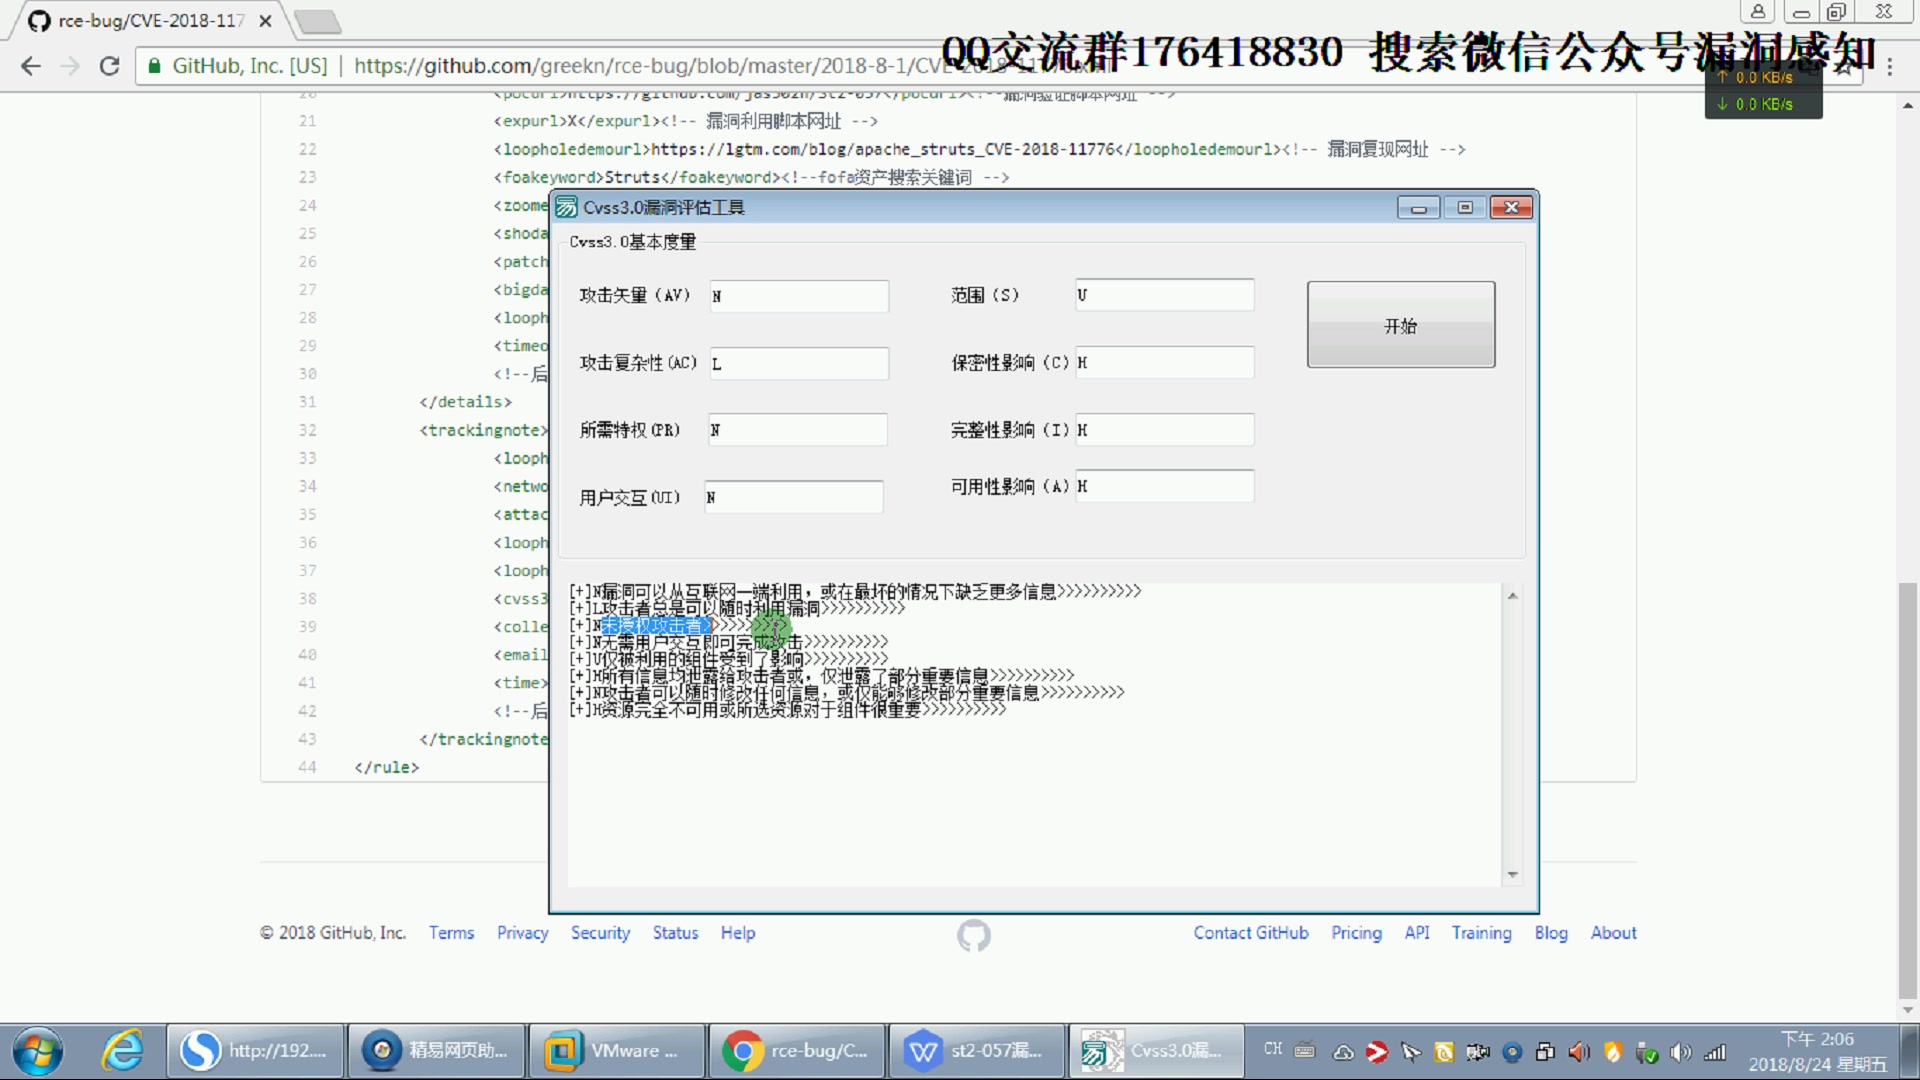Focus the 攻击复杂性 (AC) input field
This screenshot has width=1920, height=1080.
coord(799,363)
